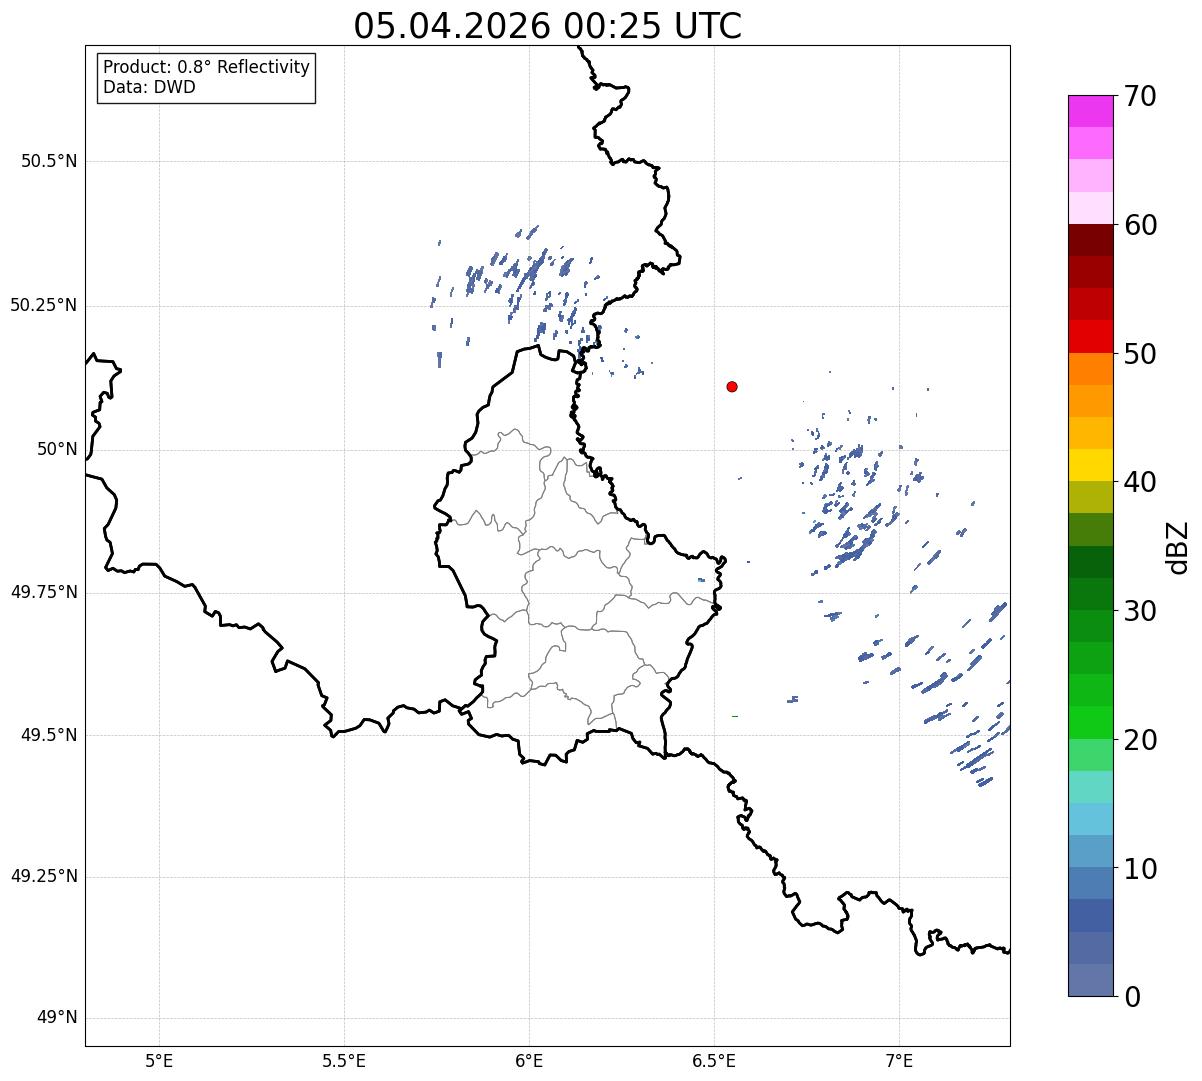Click the red radar site marker dot
This screenshot has height=1081, width=1202.
732,387
